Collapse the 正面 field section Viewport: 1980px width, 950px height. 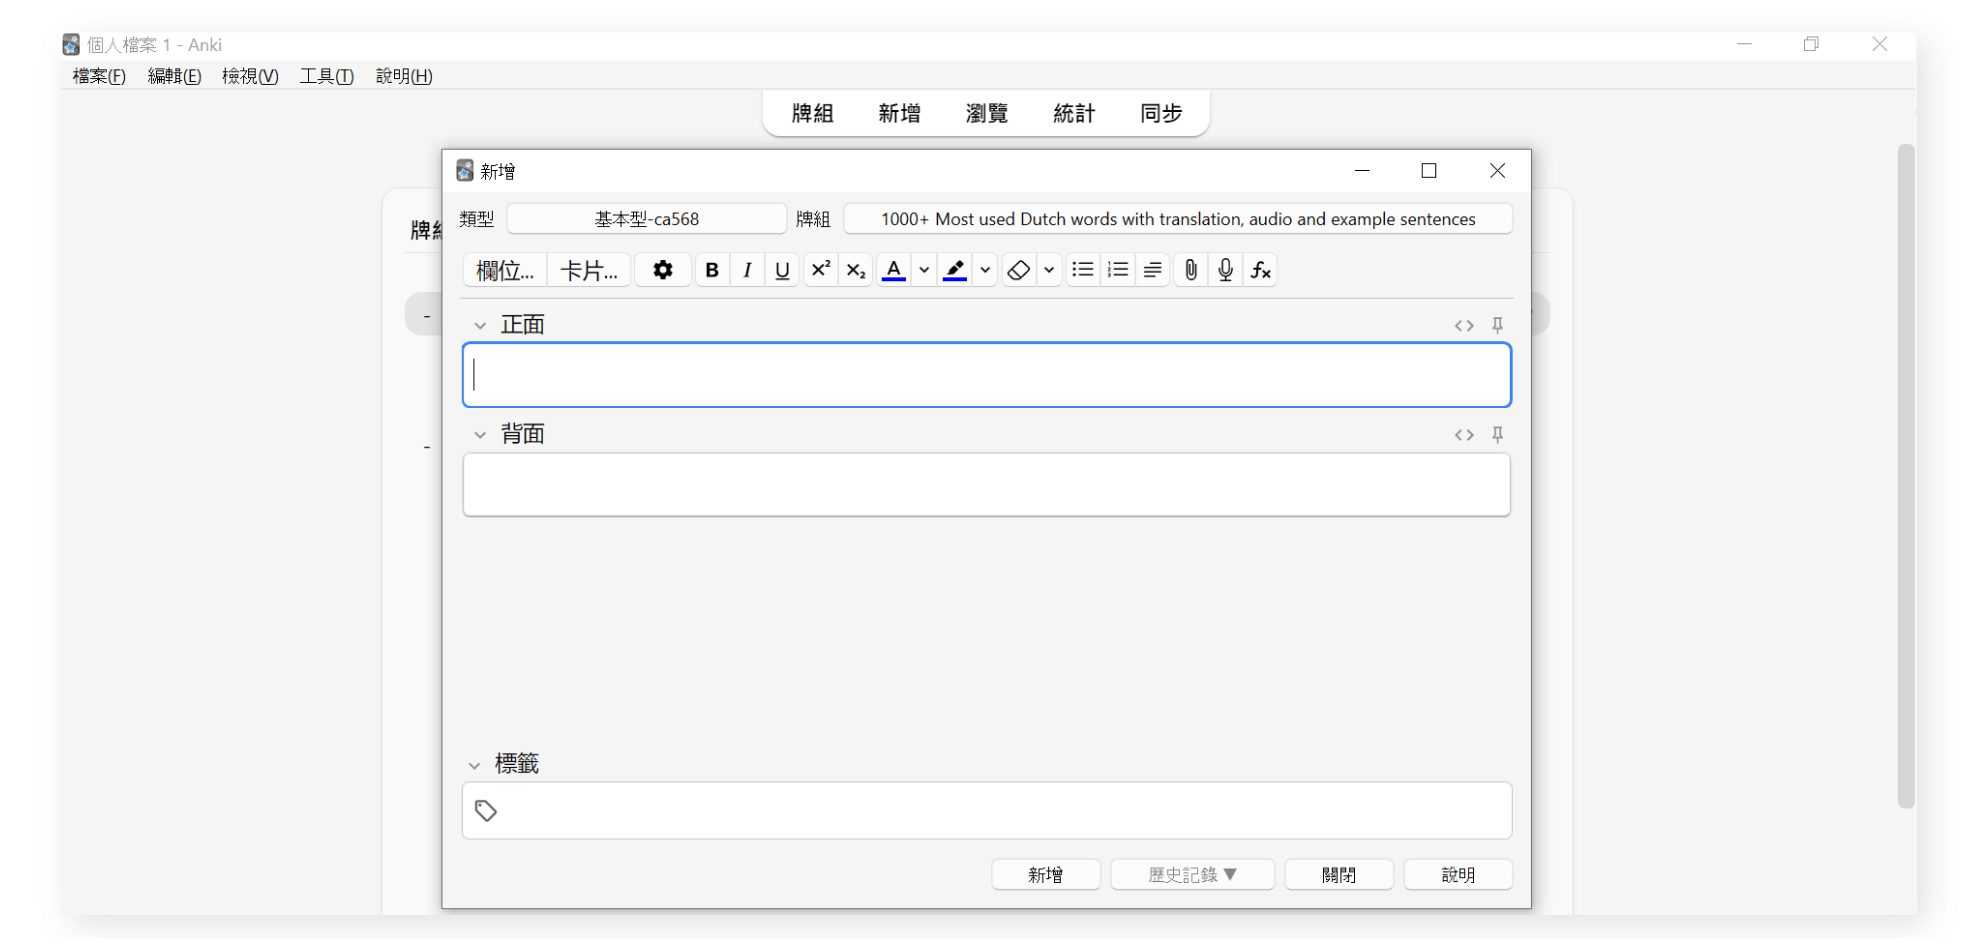[x=480, y=326]
